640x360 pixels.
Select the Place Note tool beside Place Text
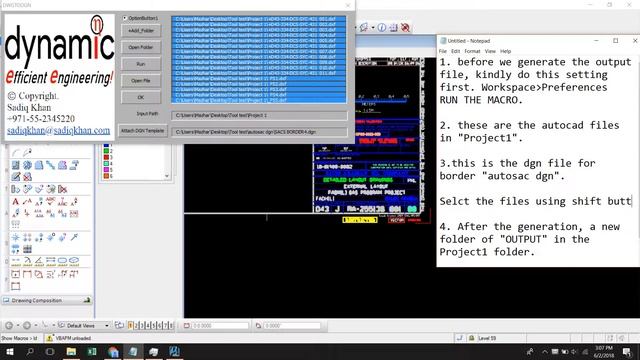pos(27,201)
